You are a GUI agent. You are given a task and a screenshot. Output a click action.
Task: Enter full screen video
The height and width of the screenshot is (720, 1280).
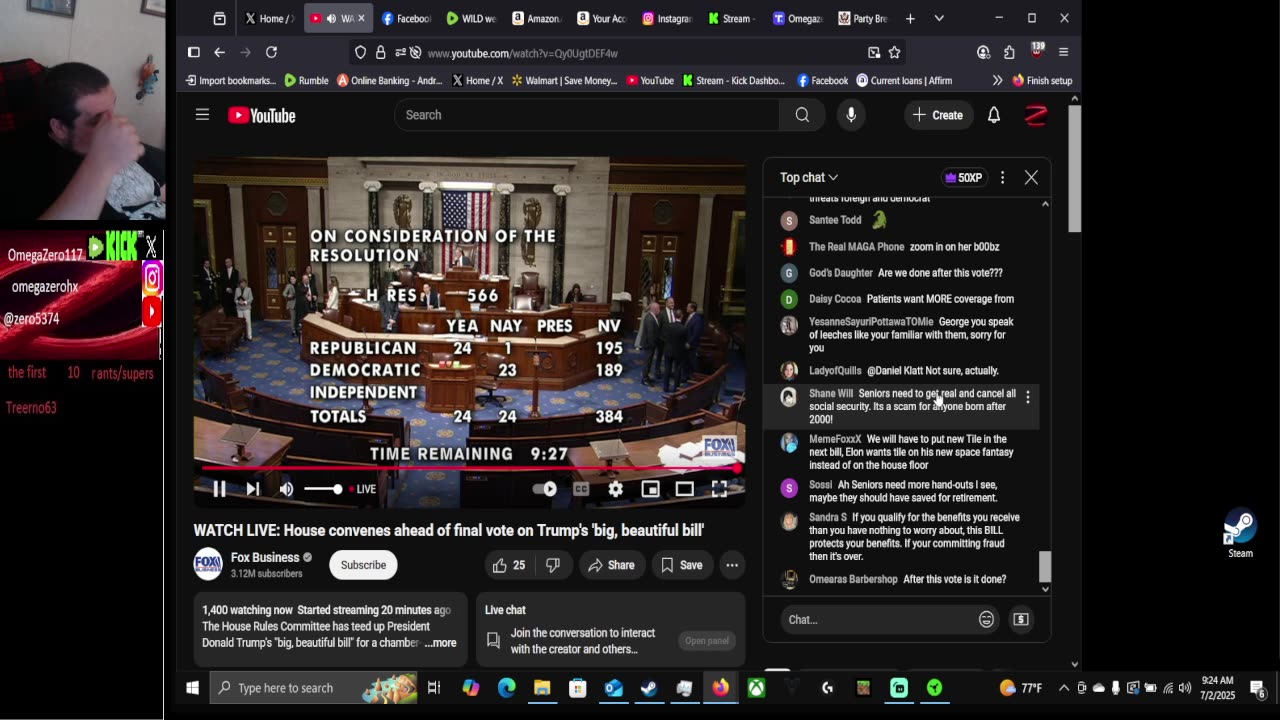click(719, 489)
